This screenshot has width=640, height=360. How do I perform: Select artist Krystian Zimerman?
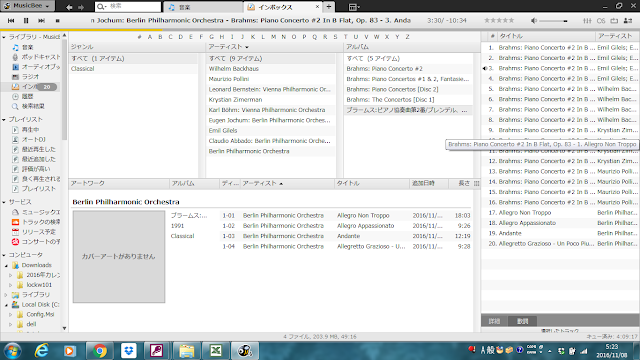click(x=271, y=100)
